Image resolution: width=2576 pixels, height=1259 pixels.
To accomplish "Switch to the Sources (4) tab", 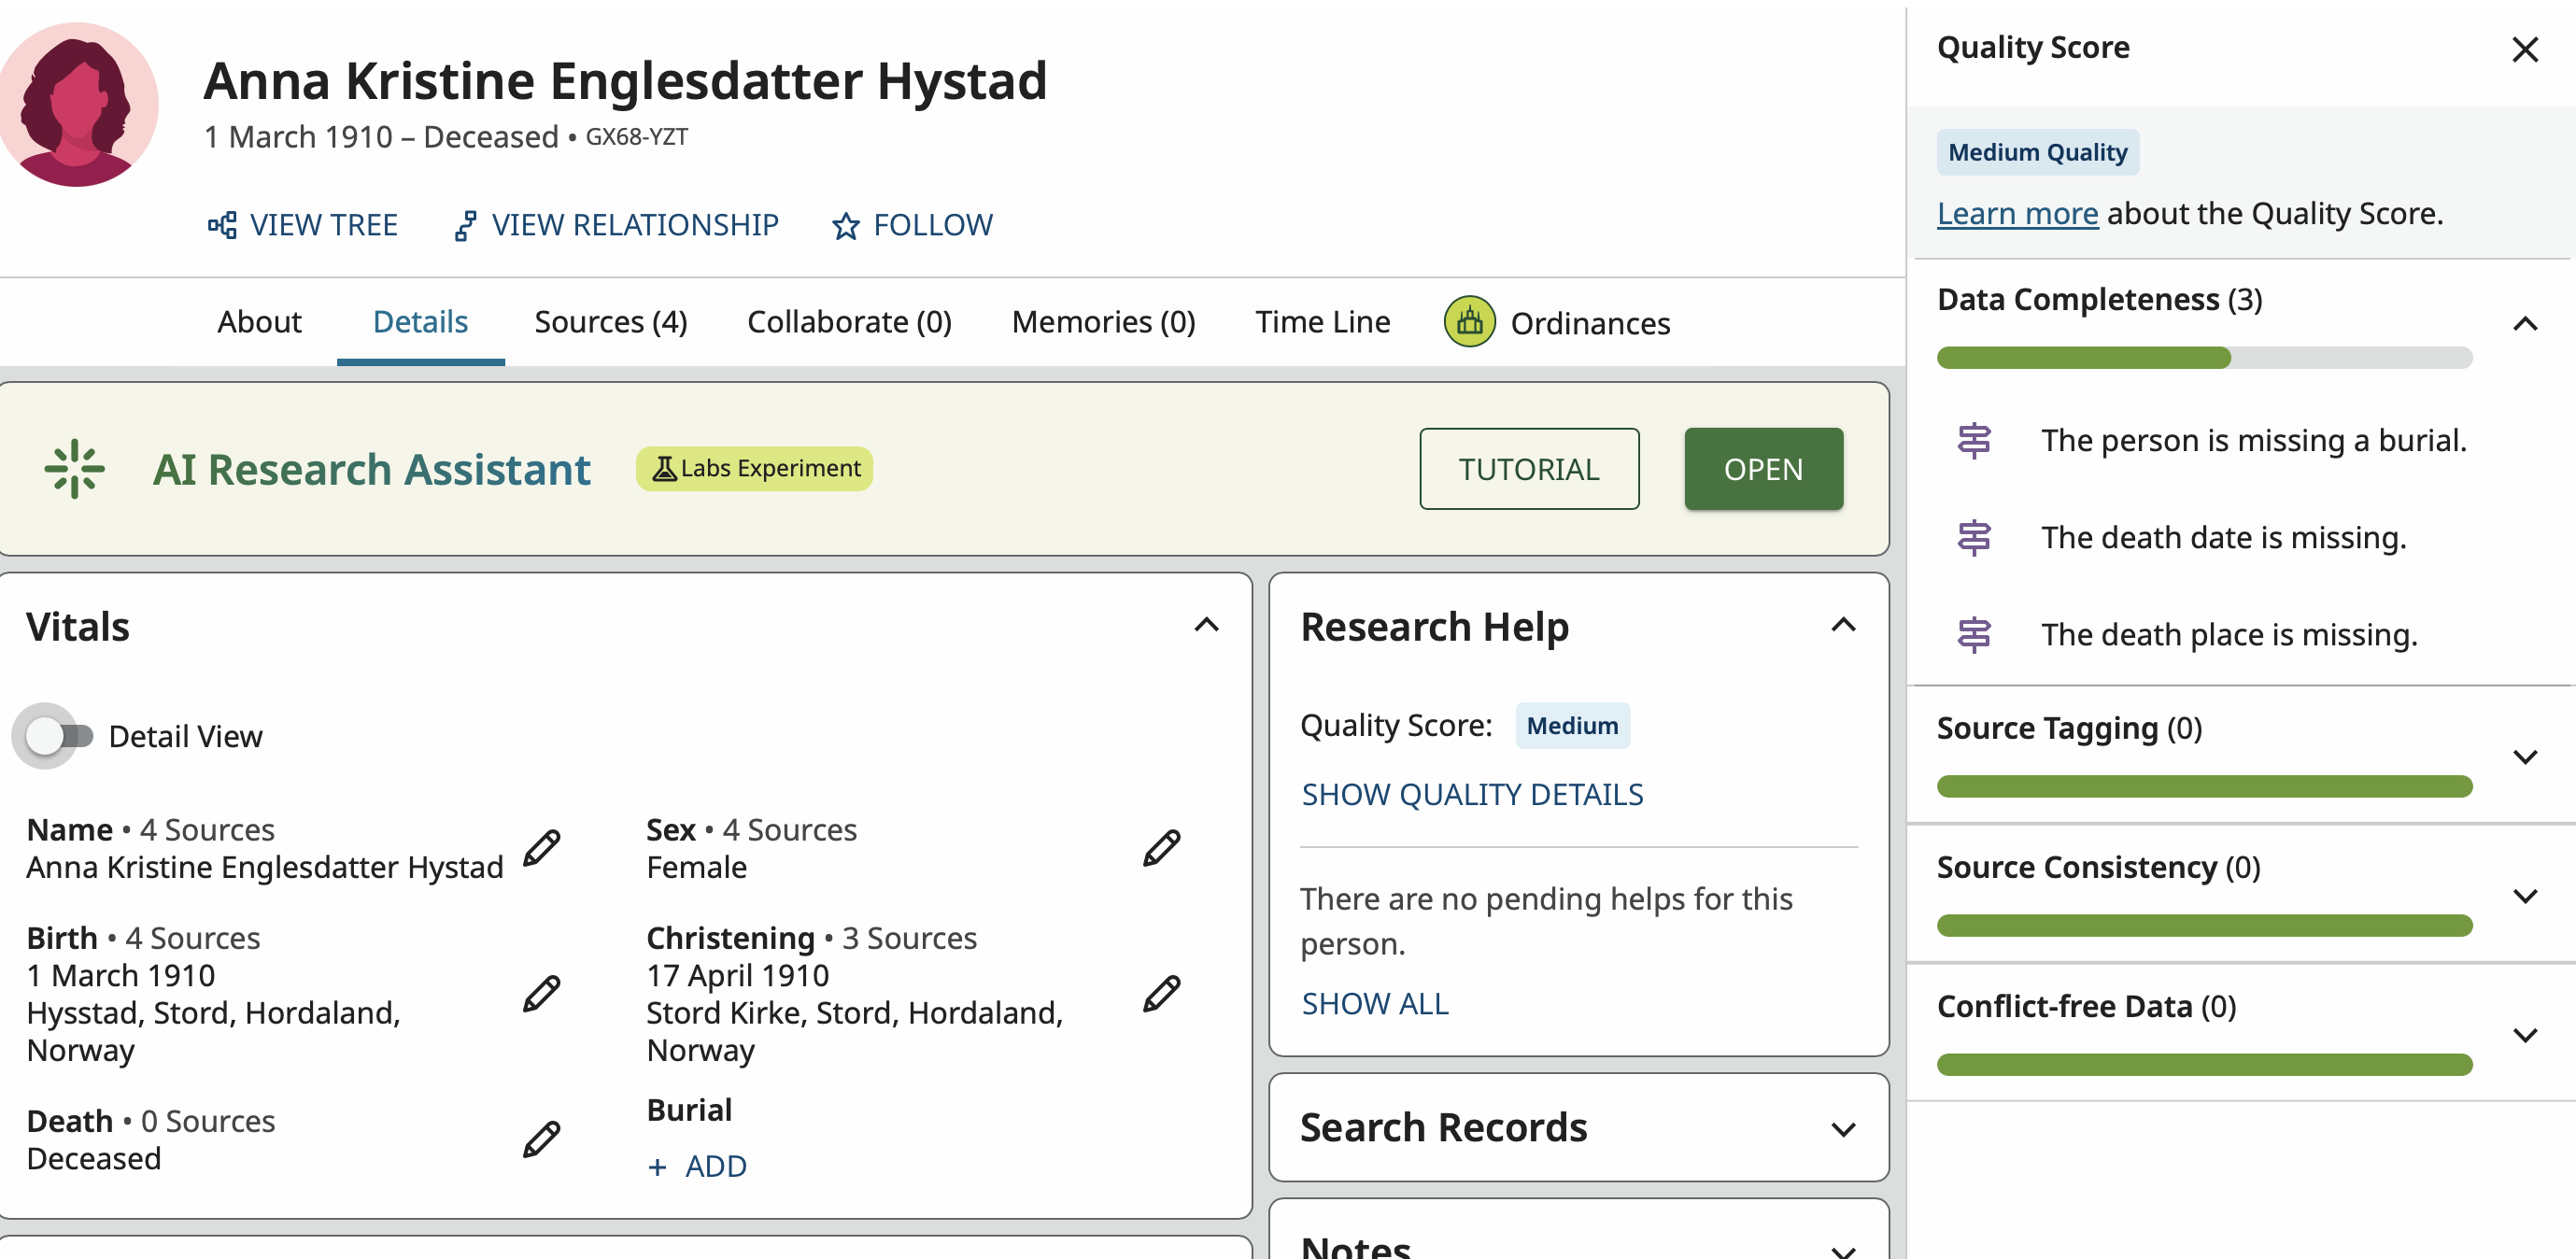I will click(x=610, y=322).
